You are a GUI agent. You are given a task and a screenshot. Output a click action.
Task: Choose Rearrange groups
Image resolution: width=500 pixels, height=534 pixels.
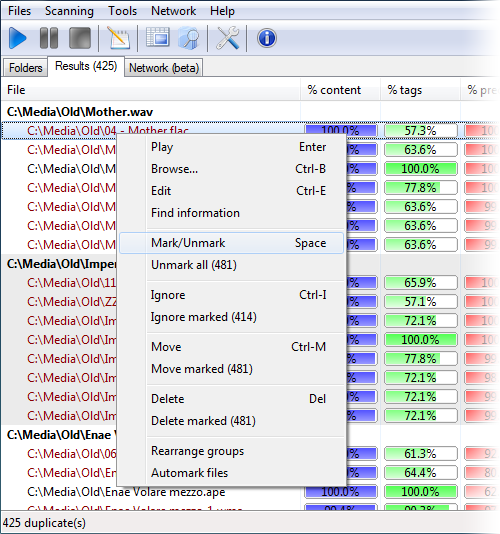point(232,451)
